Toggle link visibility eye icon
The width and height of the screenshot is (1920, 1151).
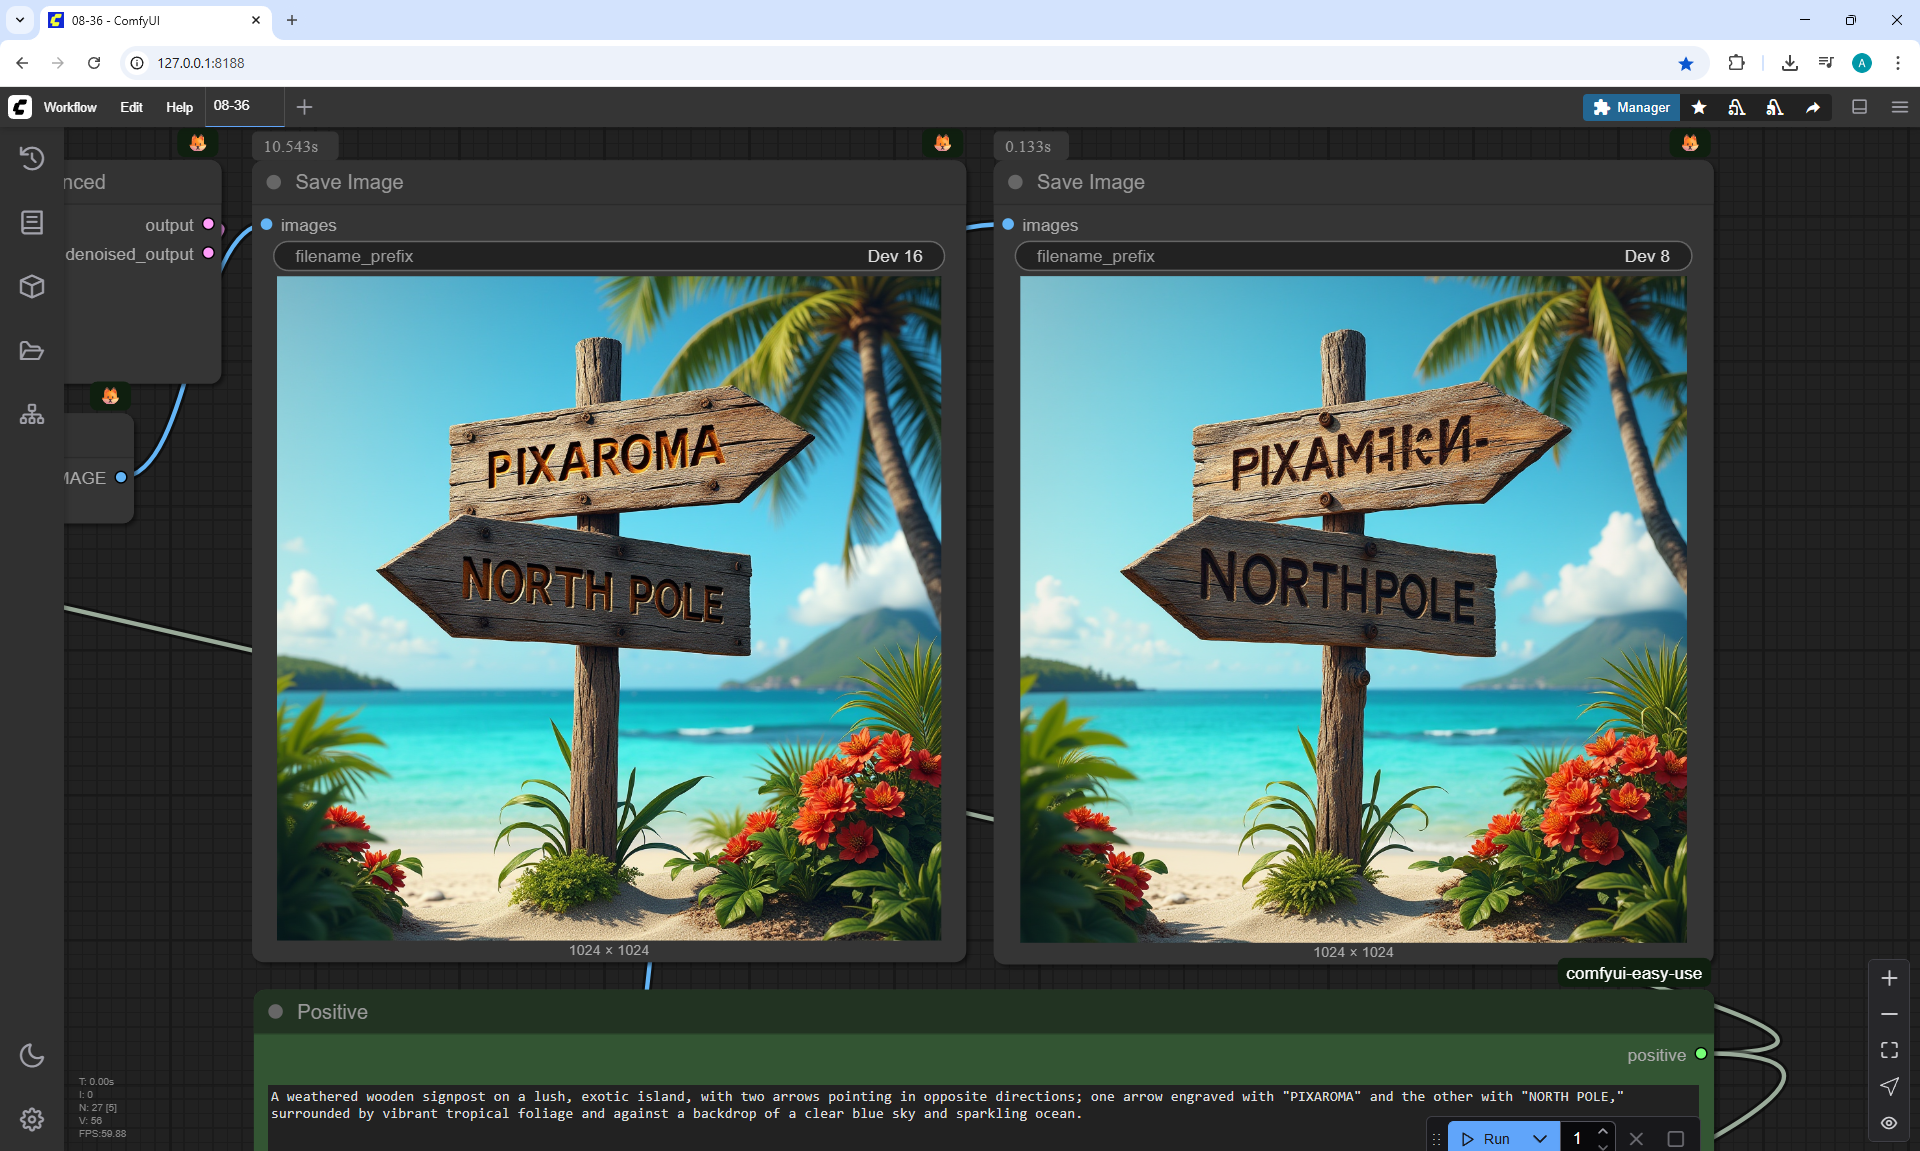[x=1889, y=1123]
